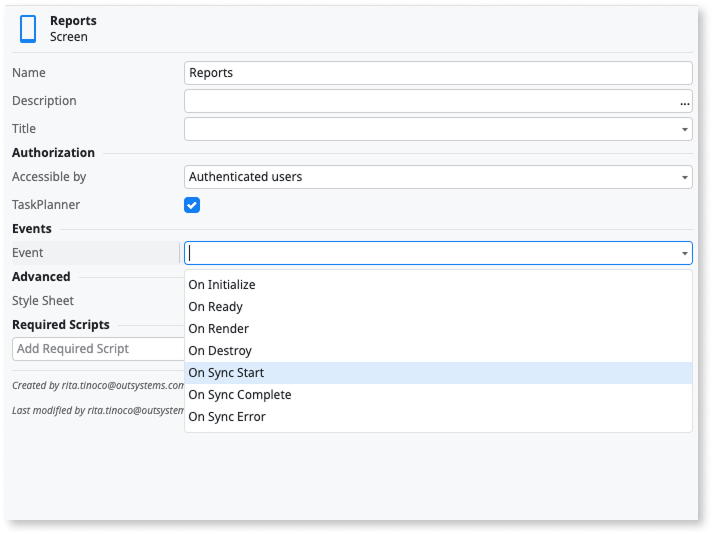Choose On Destroy from the event list
The height and width of the screenshot is (535, 713).
pyautogui.click(x=438, y=351)
